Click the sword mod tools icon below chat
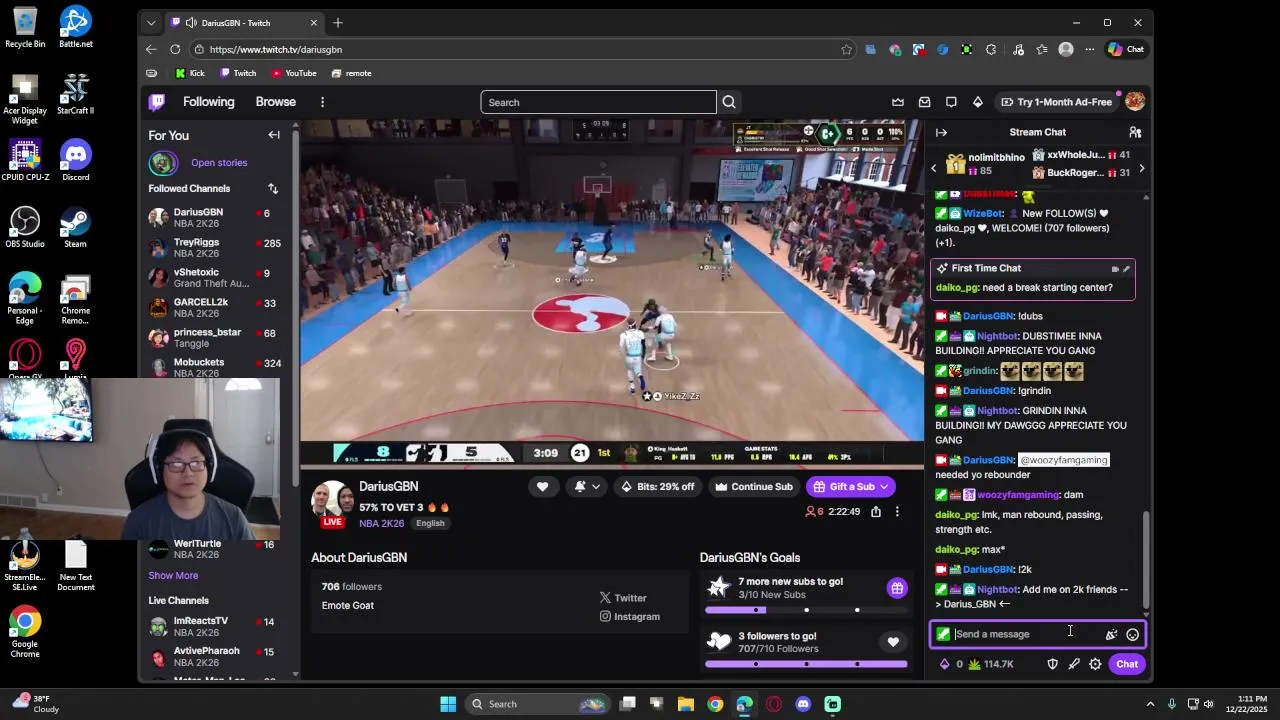 (1074, 664)
